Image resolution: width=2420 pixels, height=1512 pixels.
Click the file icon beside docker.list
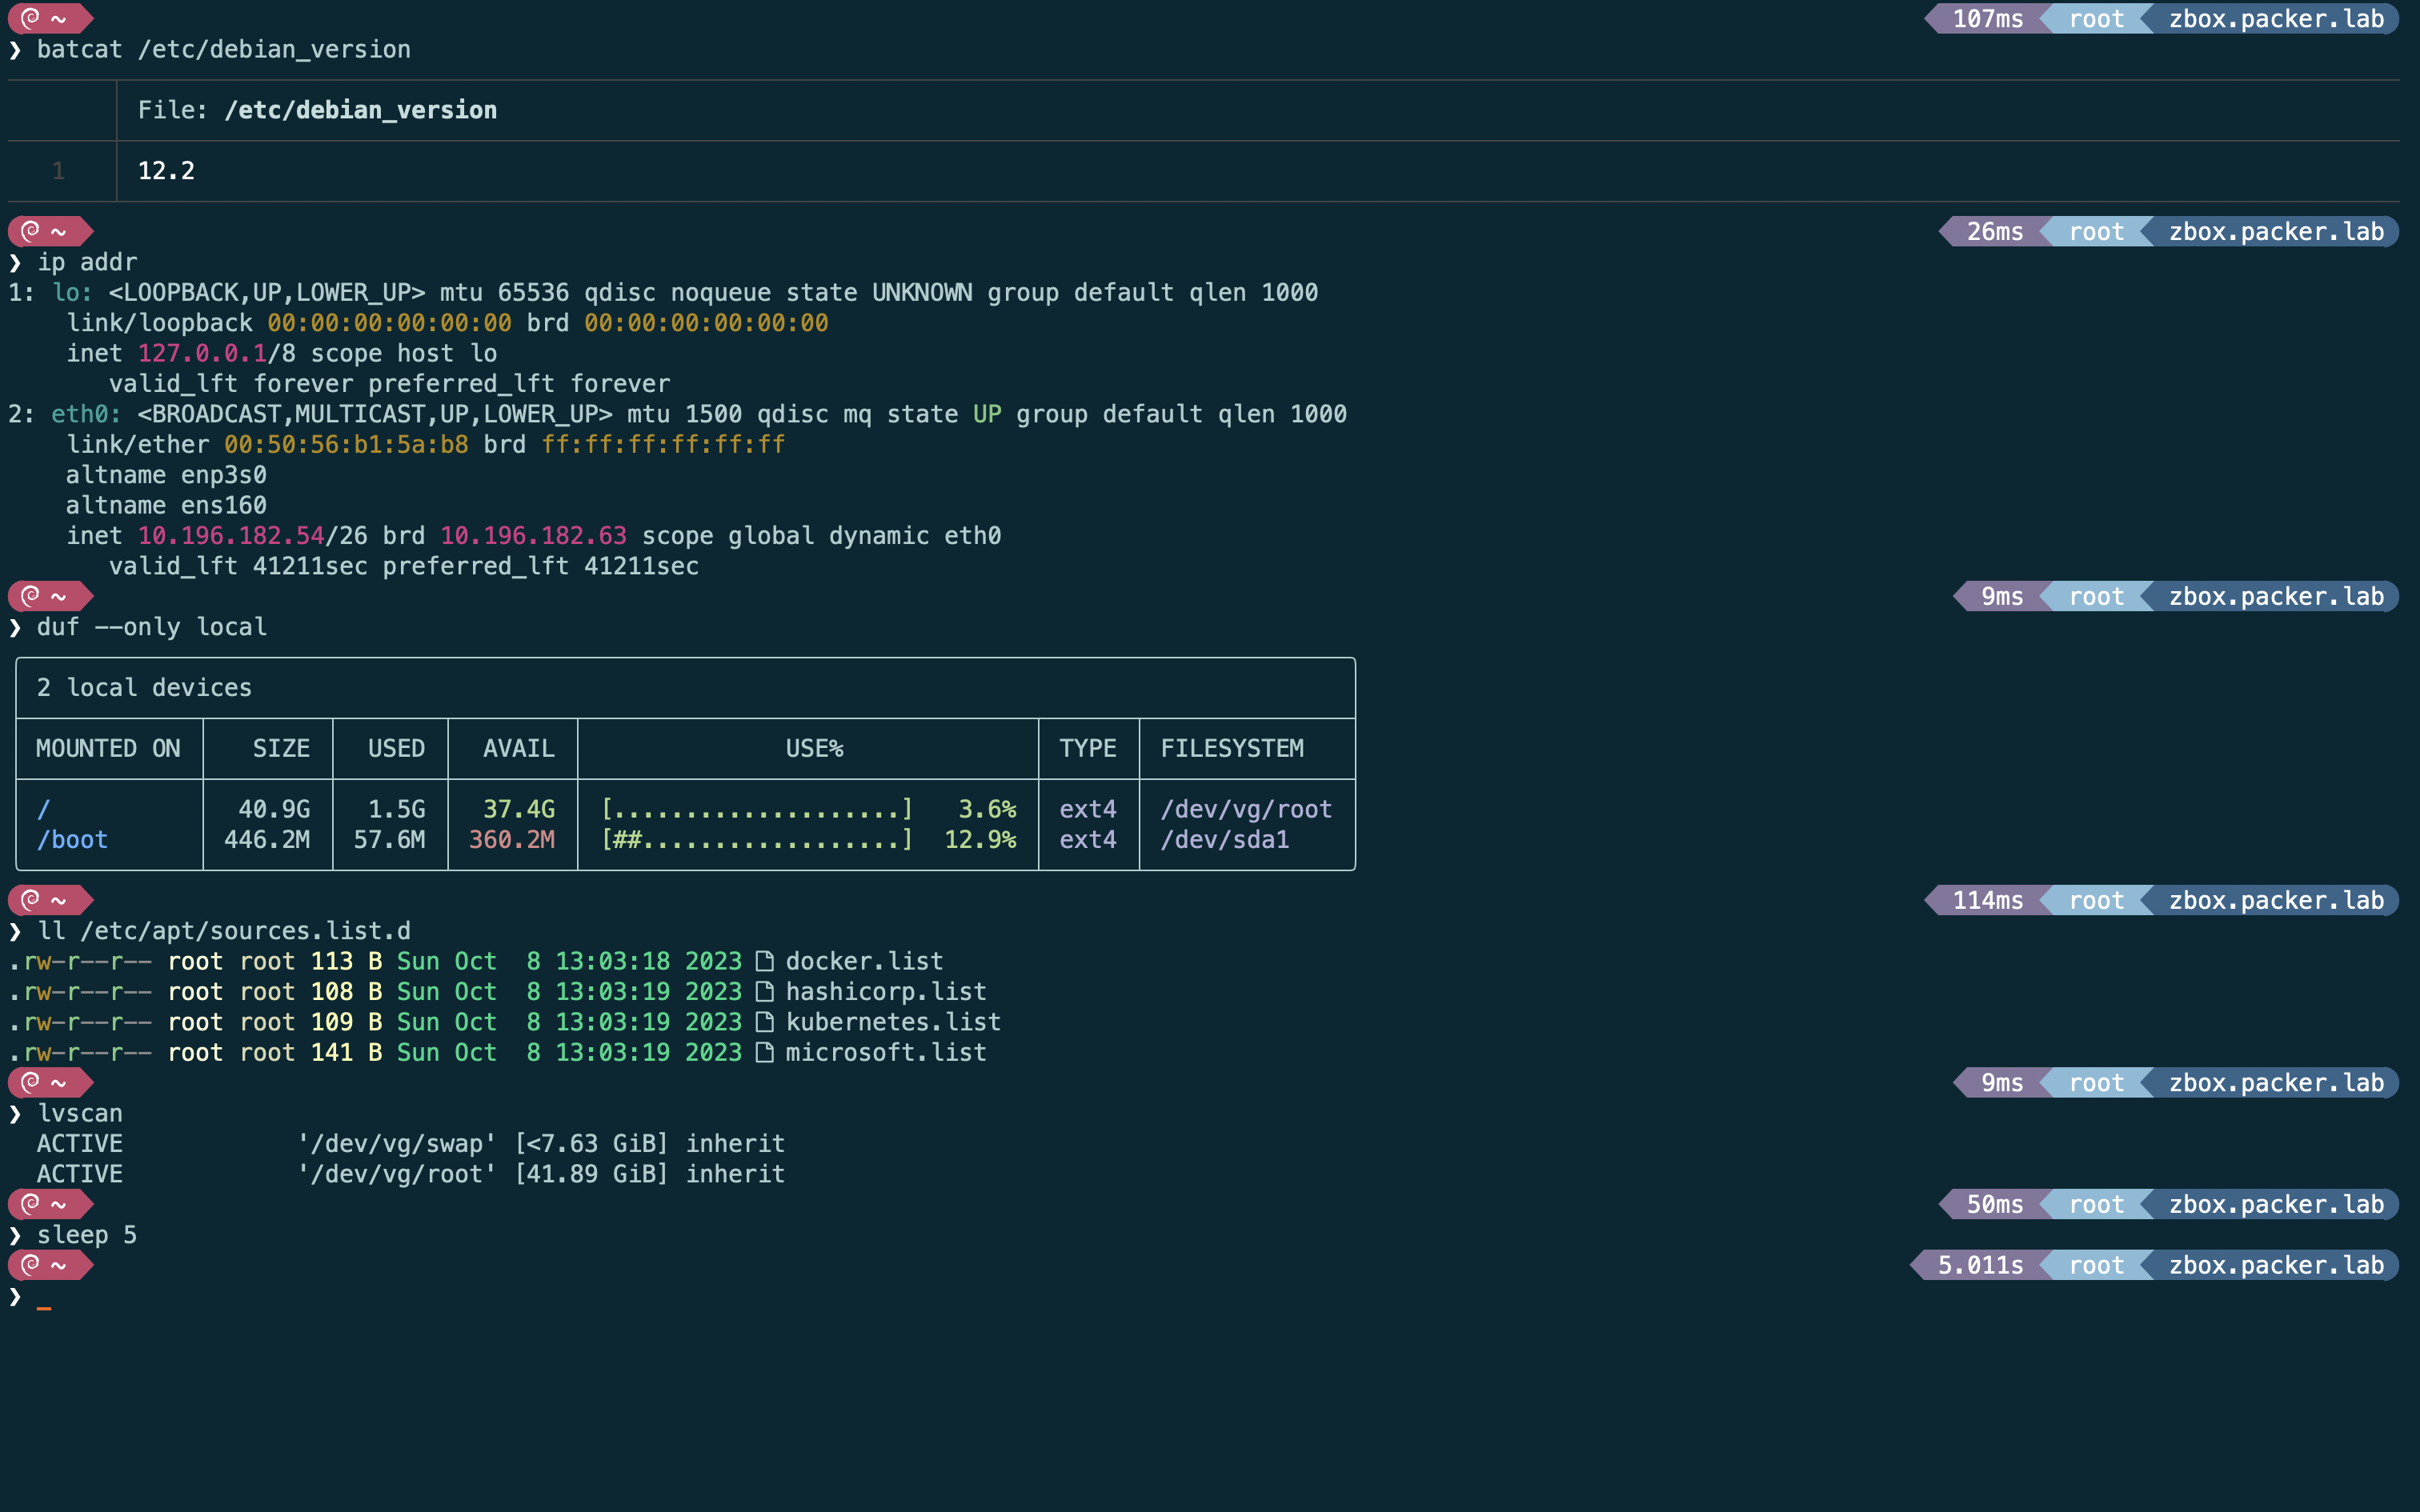764,961
